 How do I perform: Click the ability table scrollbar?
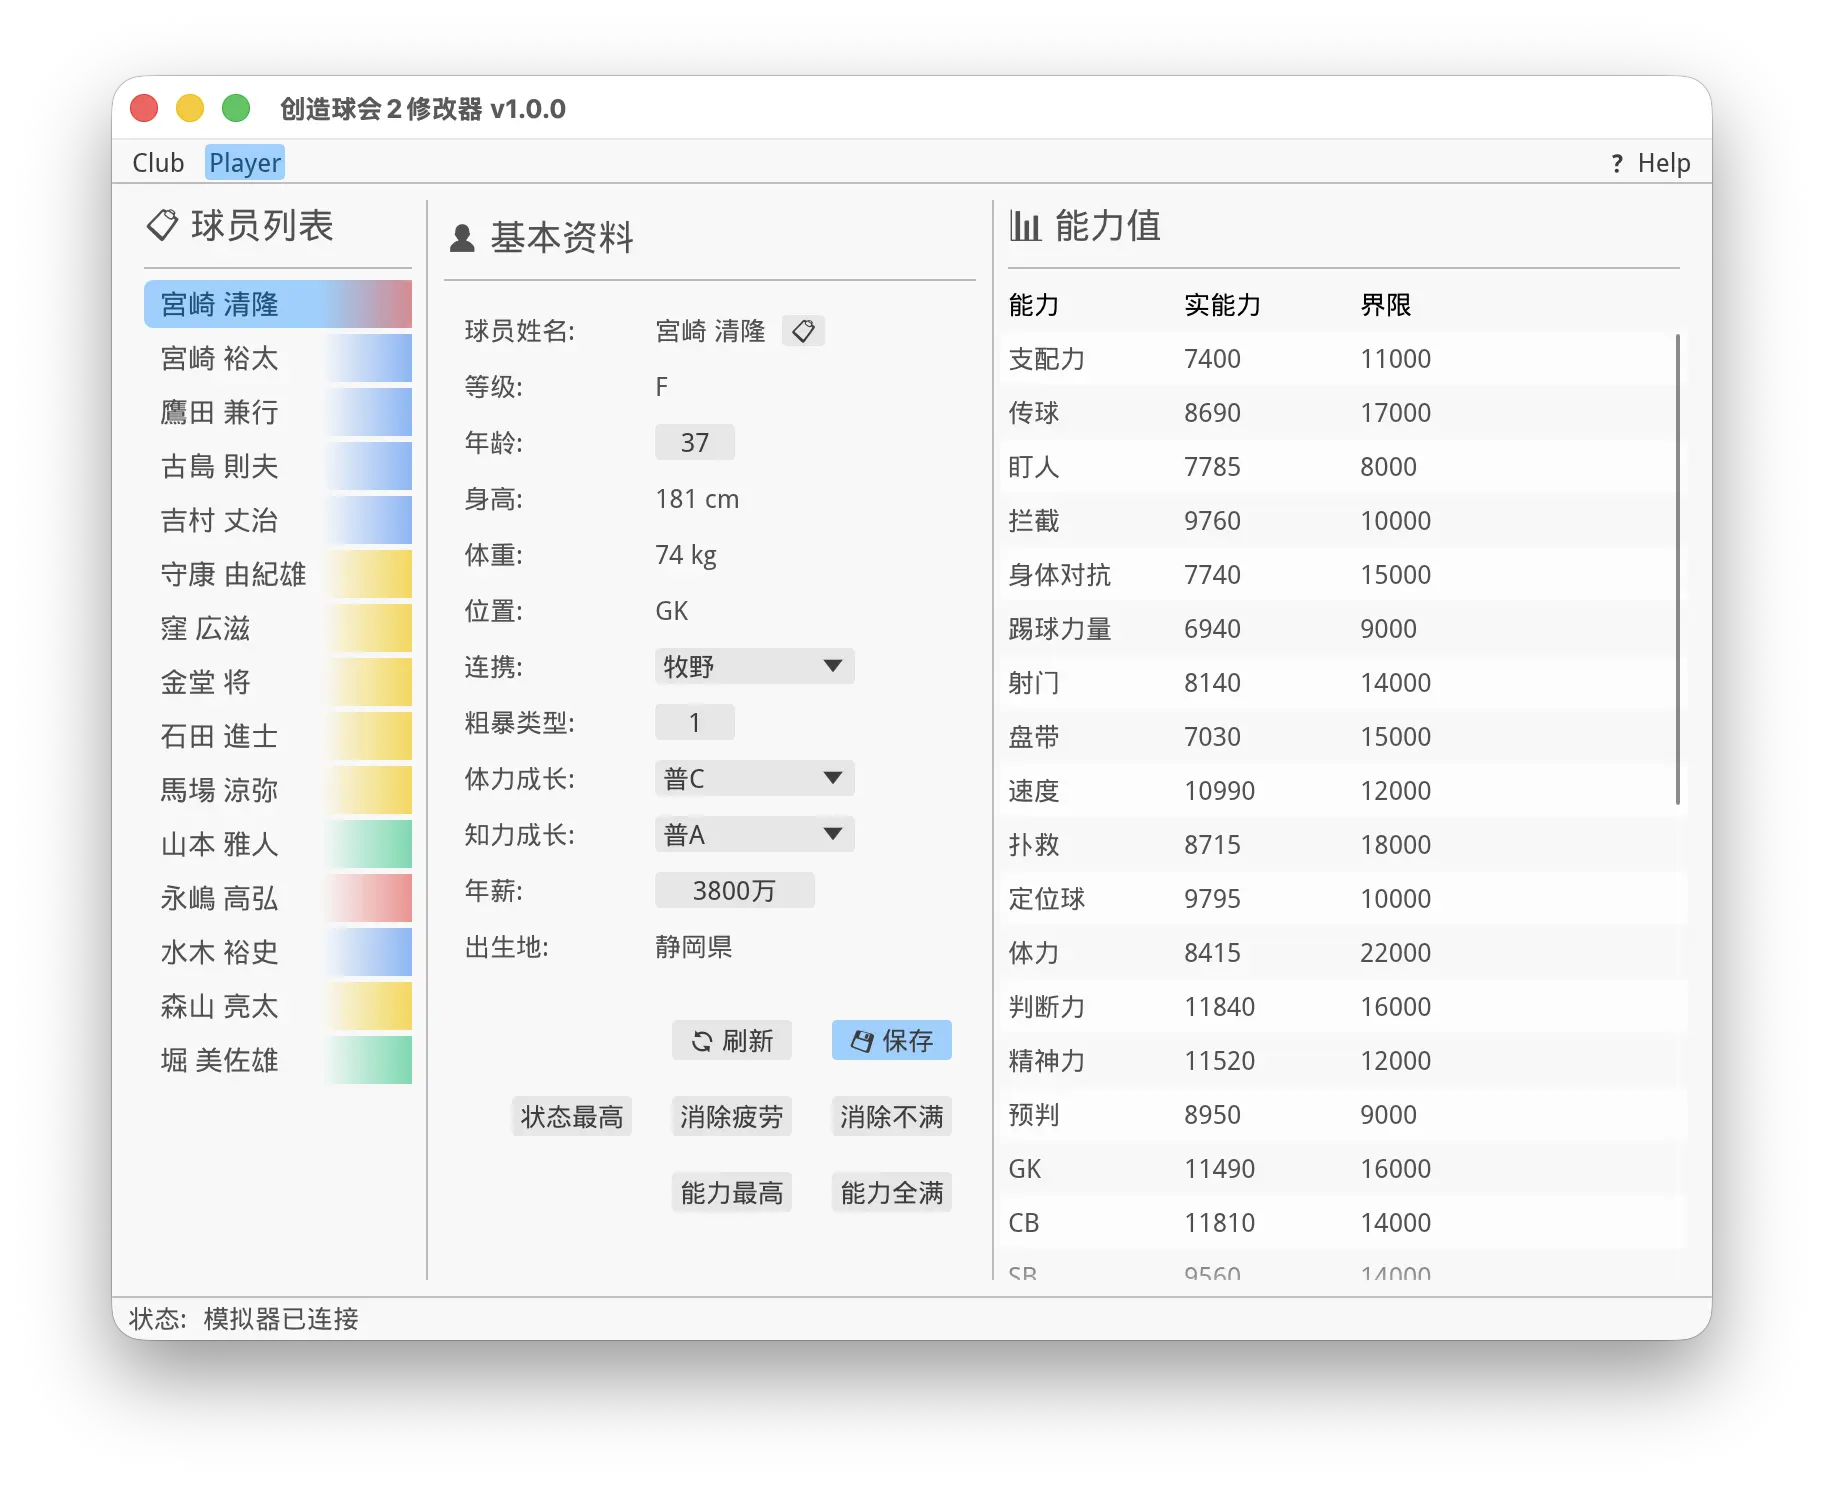point(1677,570)
